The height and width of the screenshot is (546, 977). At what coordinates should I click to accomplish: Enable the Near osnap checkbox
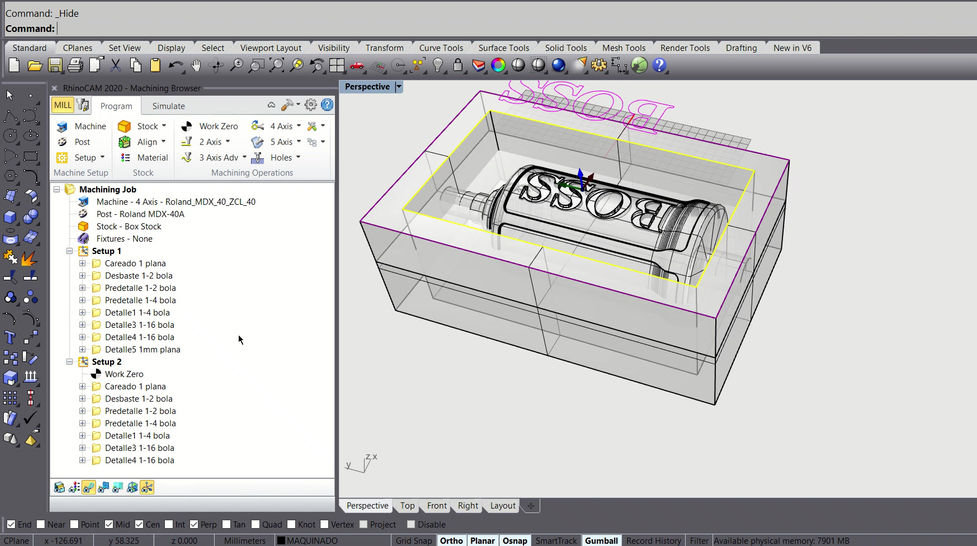coord(39,524)
